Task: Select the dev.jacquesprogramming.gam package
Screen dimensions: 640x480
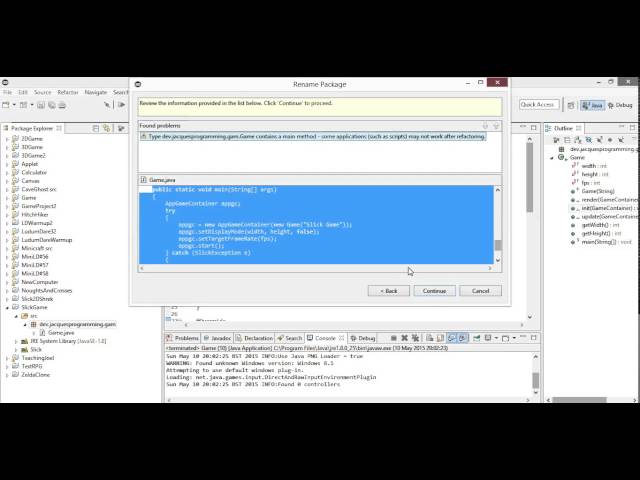Action: point(78,324)
